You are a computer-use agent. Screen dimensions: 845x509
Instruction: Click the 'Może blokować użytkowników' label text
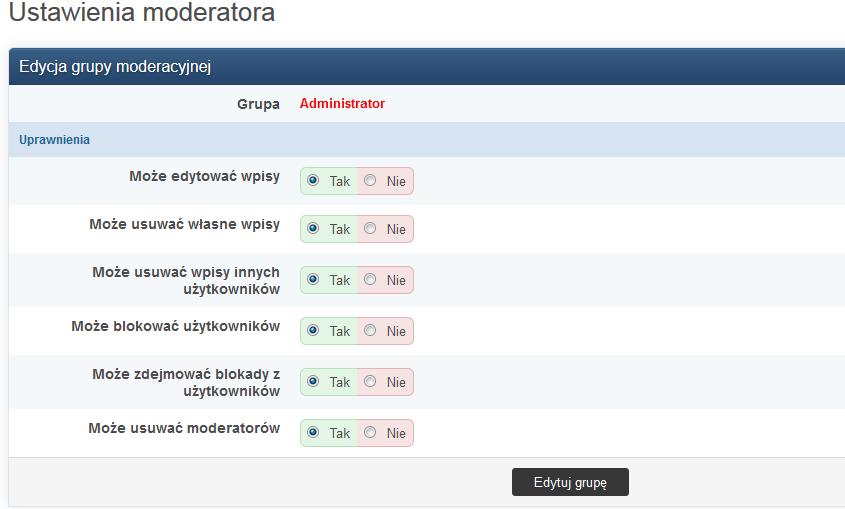pyautogui.click(x=176, y=326)
